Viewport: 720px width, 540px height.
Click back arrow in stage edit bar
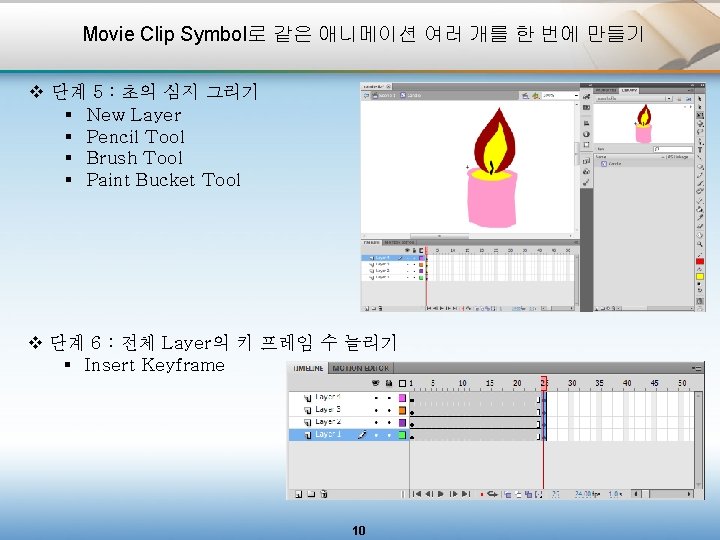point(366,96)
